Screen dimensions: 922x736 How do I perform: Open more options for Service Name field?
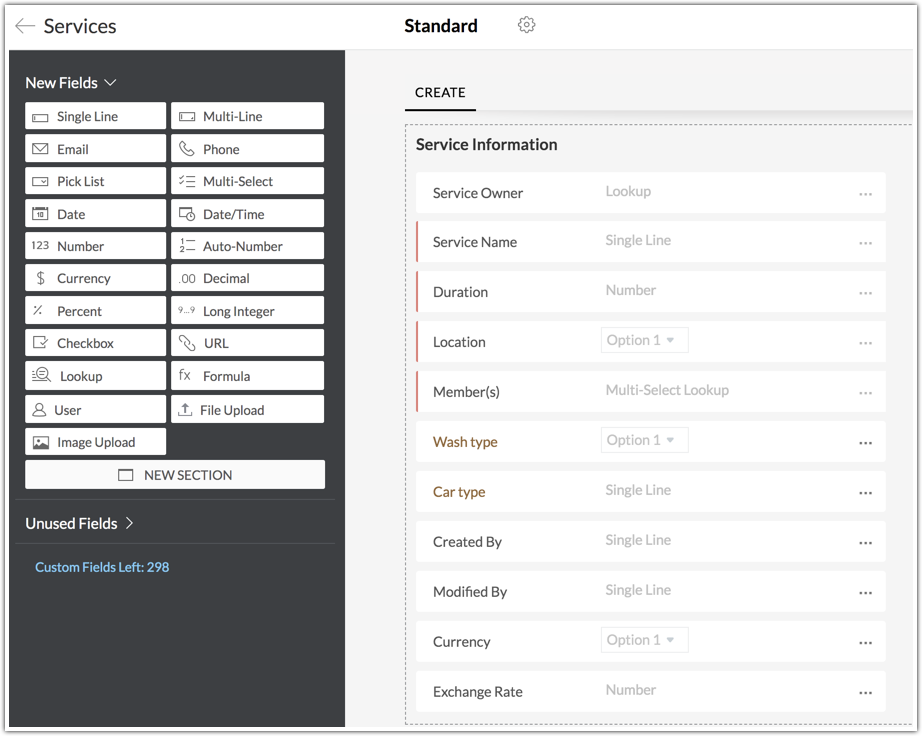(865, 243)
